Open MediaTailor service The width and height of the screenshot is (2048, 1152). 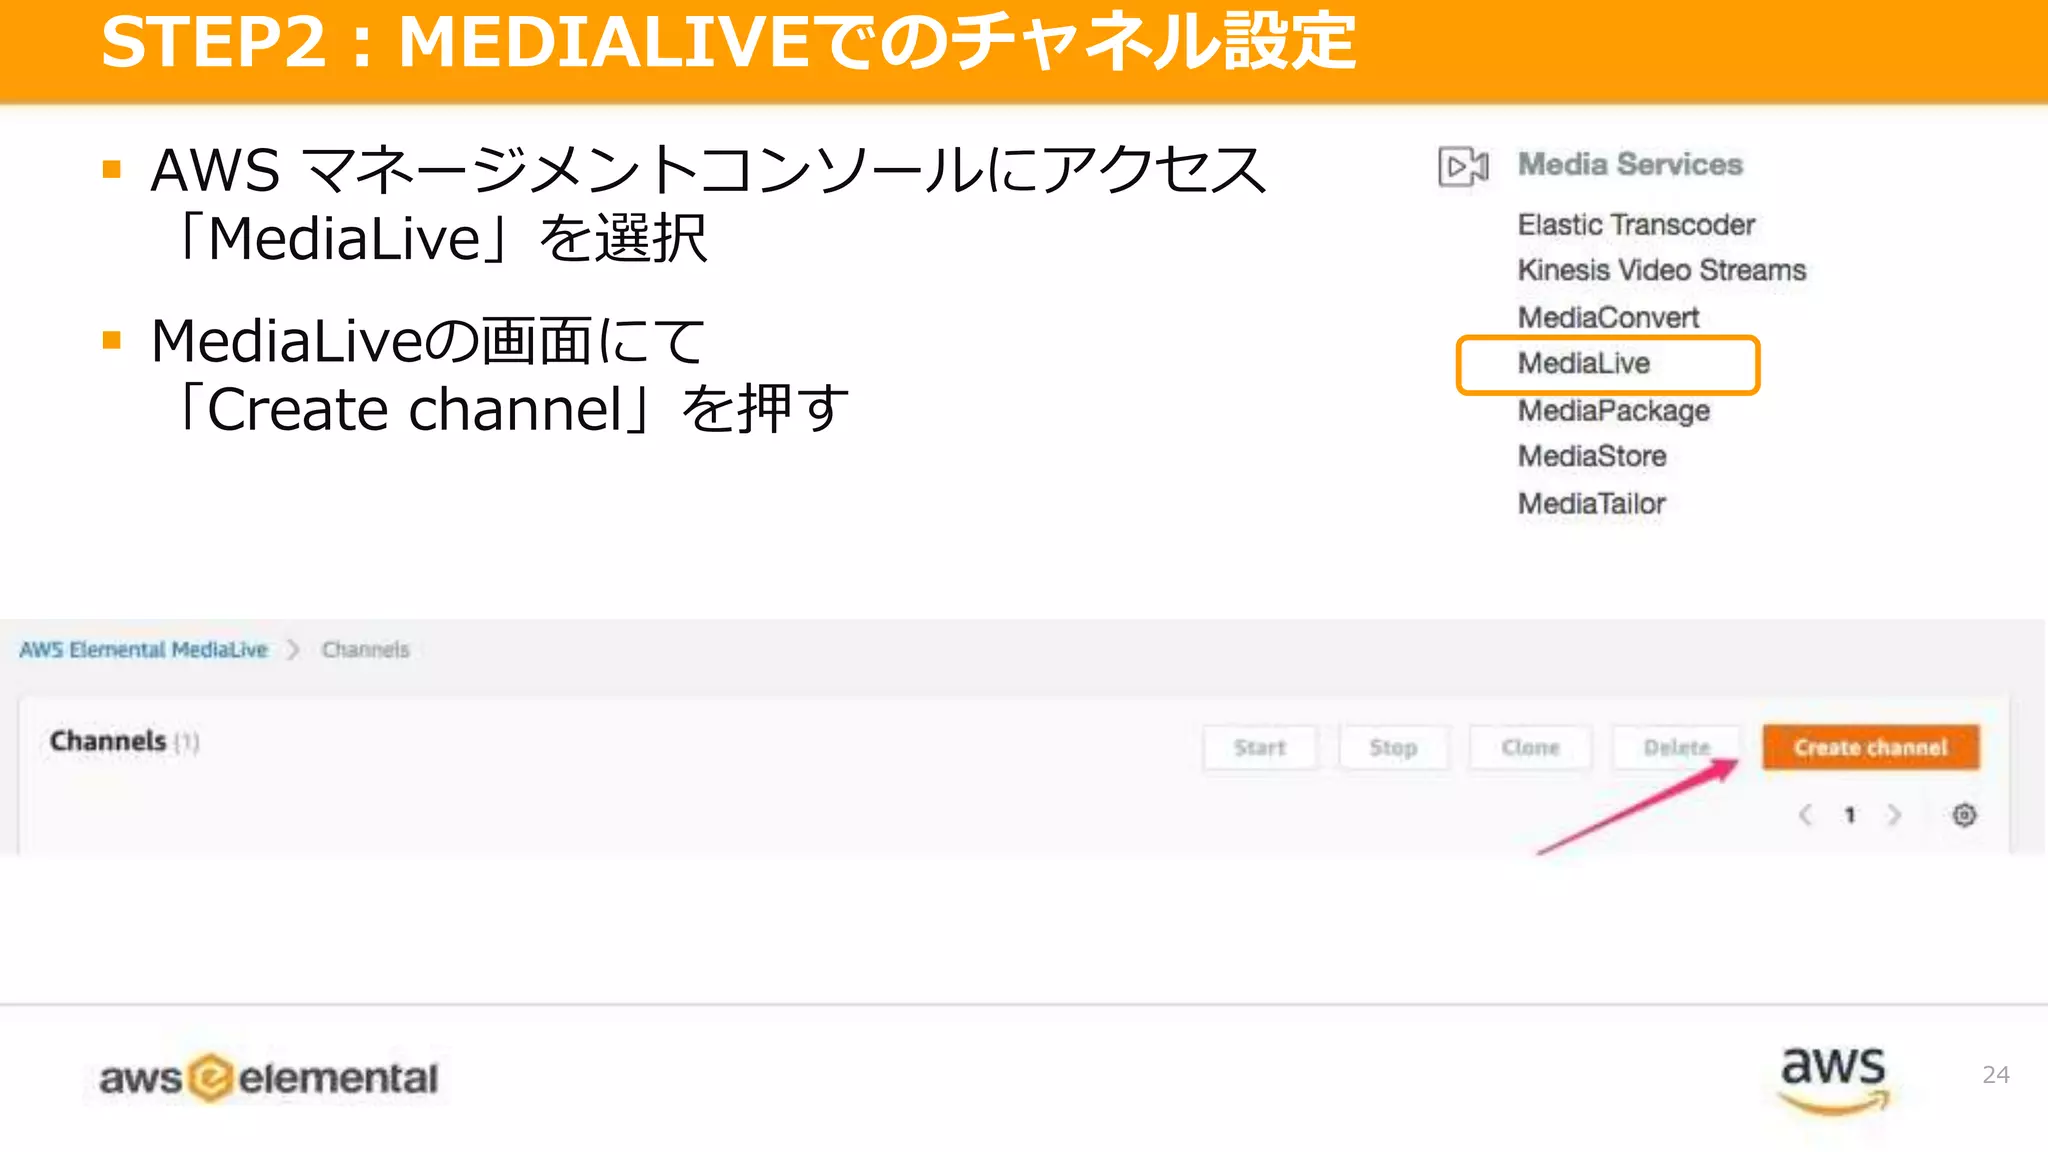click(x=1592, y=503)
